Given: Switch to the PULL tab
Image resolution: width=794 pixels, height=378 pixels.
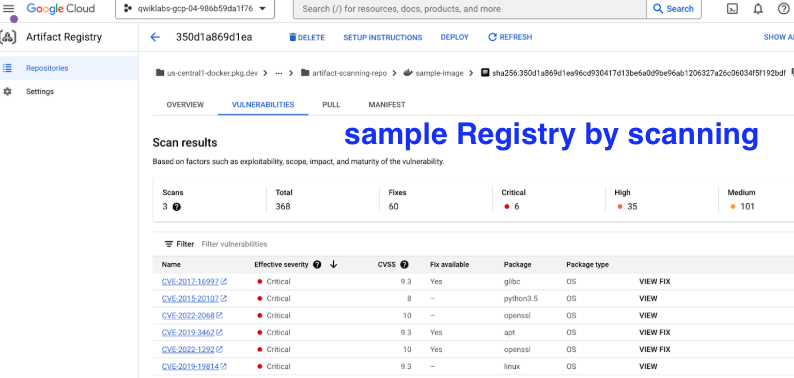Looking at the screenshot, I should [x=331, y=105].
